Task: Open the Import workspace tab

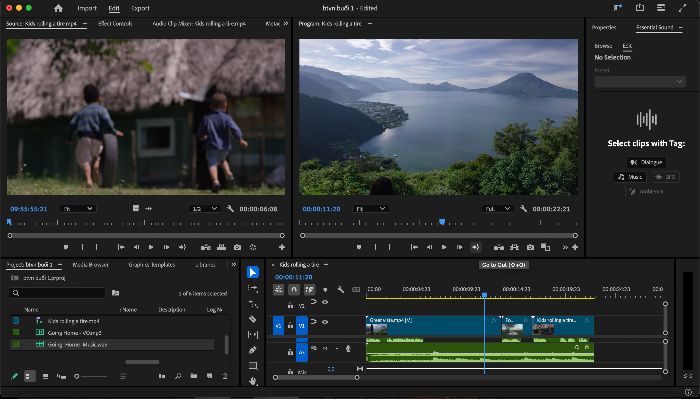Action: (x=87, y=8)
